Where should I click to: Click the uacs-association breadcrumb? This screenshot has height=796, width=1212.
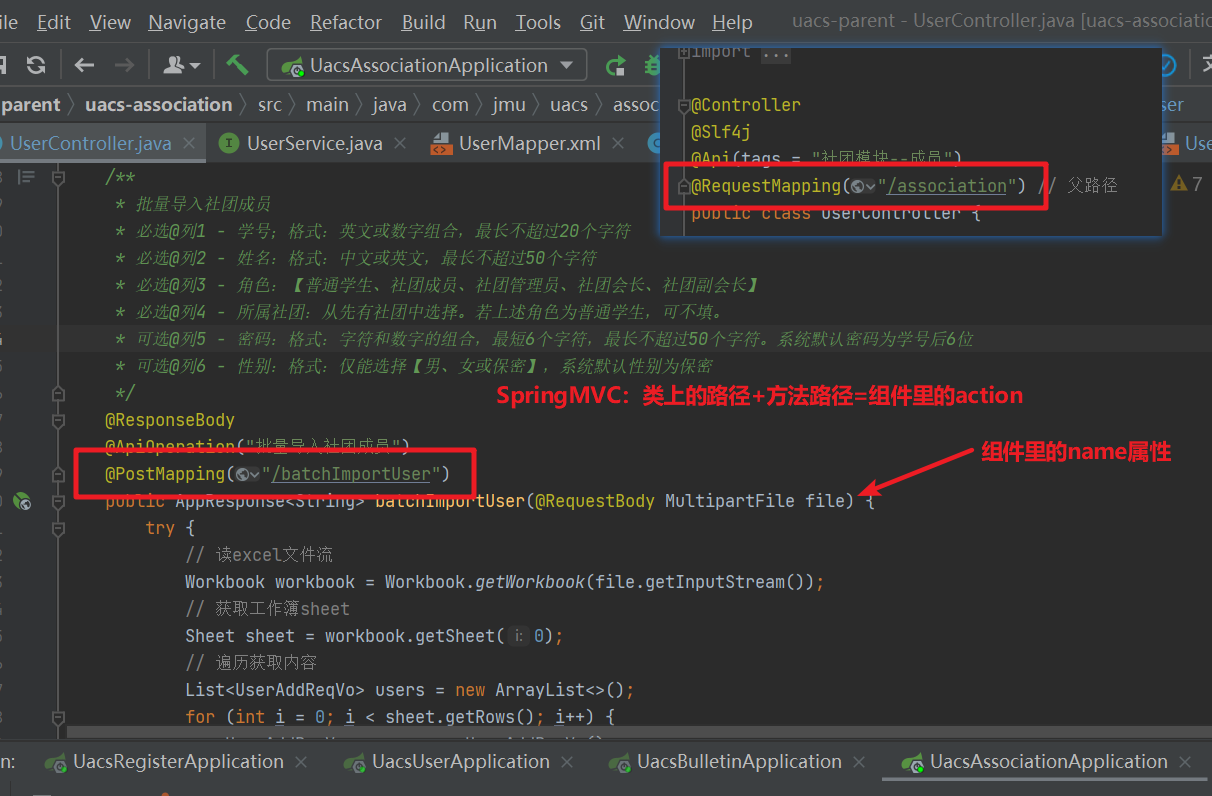(158, 105)
